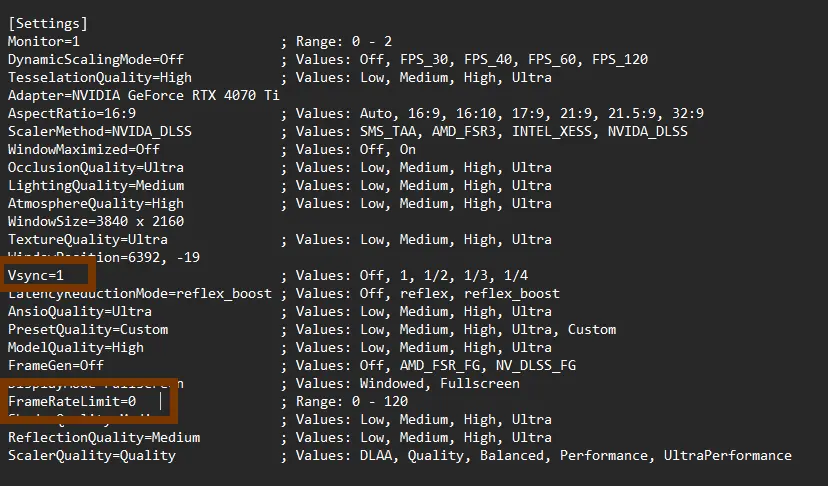Click the ModelQuality=High setting
The image size is (828, 486).
click(76, 348)
